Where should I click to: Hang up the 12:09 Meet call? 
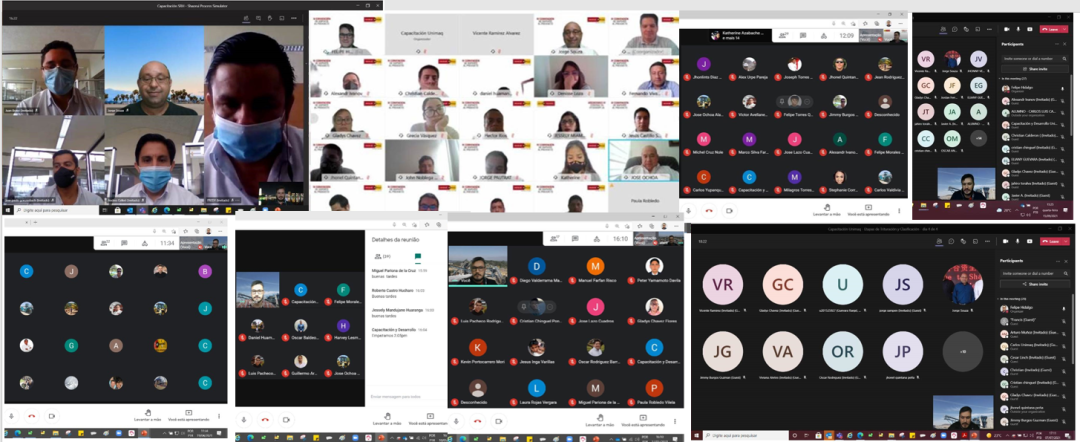[x=709, y=209]
